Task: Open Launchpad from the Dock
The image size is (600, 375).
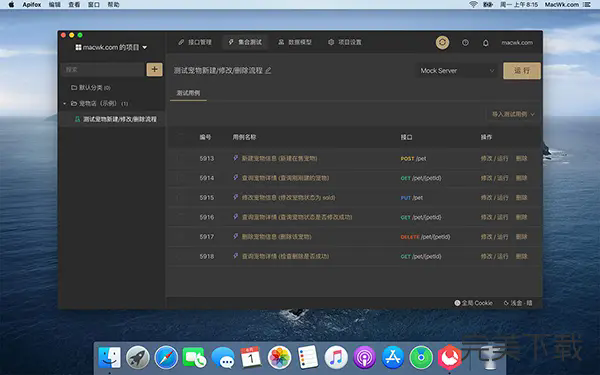Action: (138, 357)
